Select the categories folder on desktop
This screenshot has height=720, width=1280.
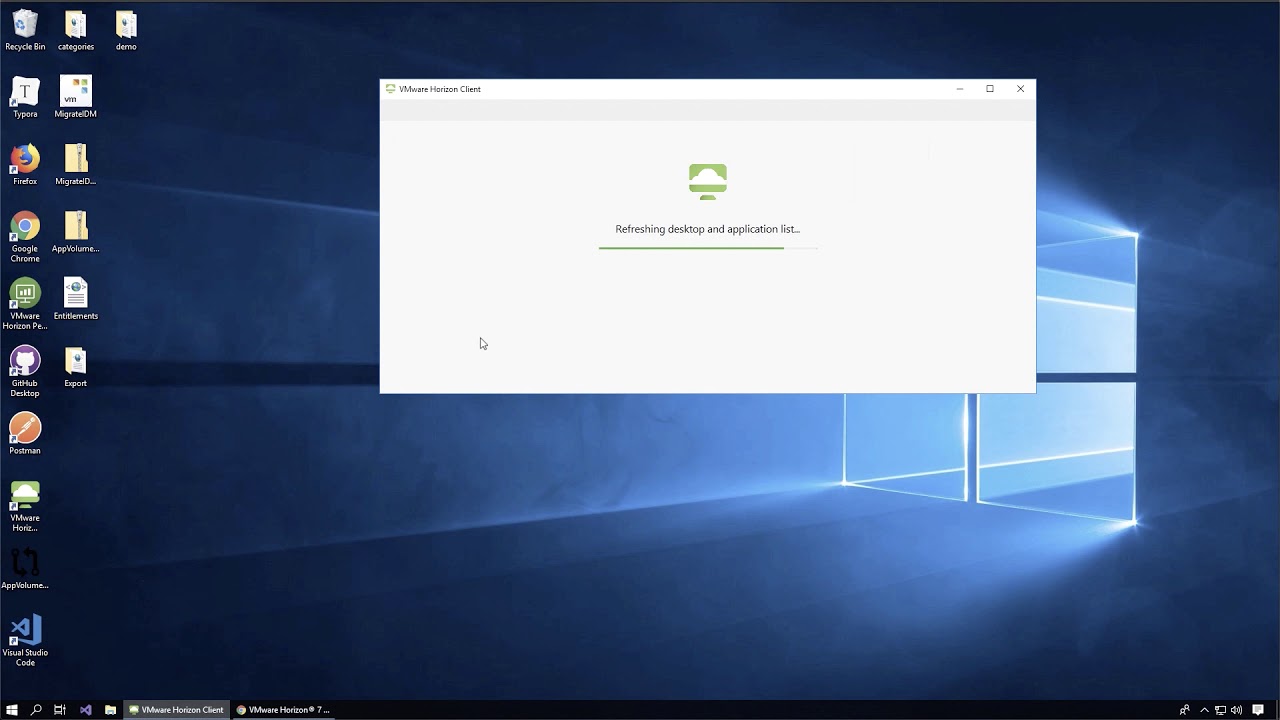[x=75, y=31]
